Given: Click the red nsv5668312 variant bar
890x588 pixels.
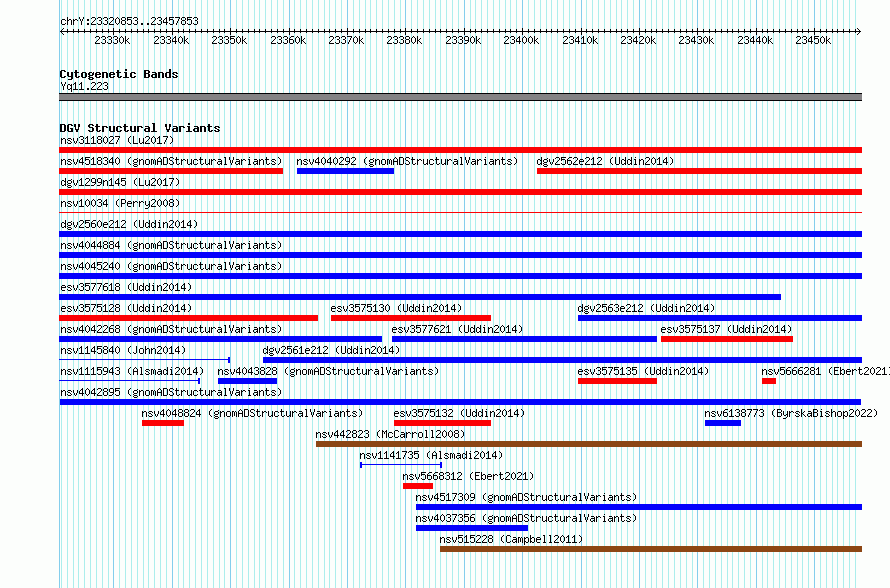Looking at the screenshot, I should point(418,486).
